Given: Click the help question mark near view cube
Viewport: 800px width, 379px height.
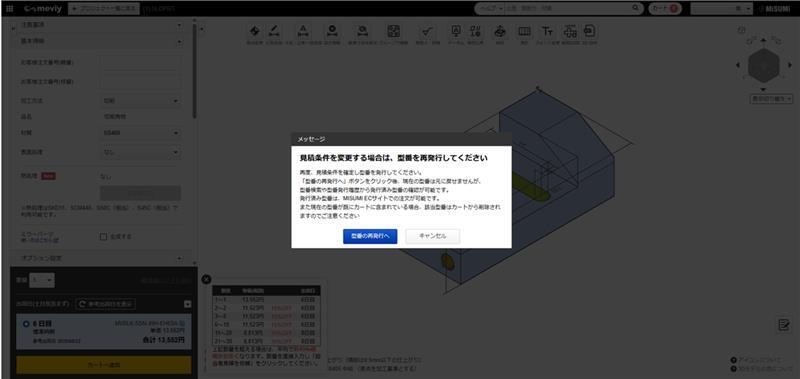Looking at the screenshot, I should [x=741, y=31].
